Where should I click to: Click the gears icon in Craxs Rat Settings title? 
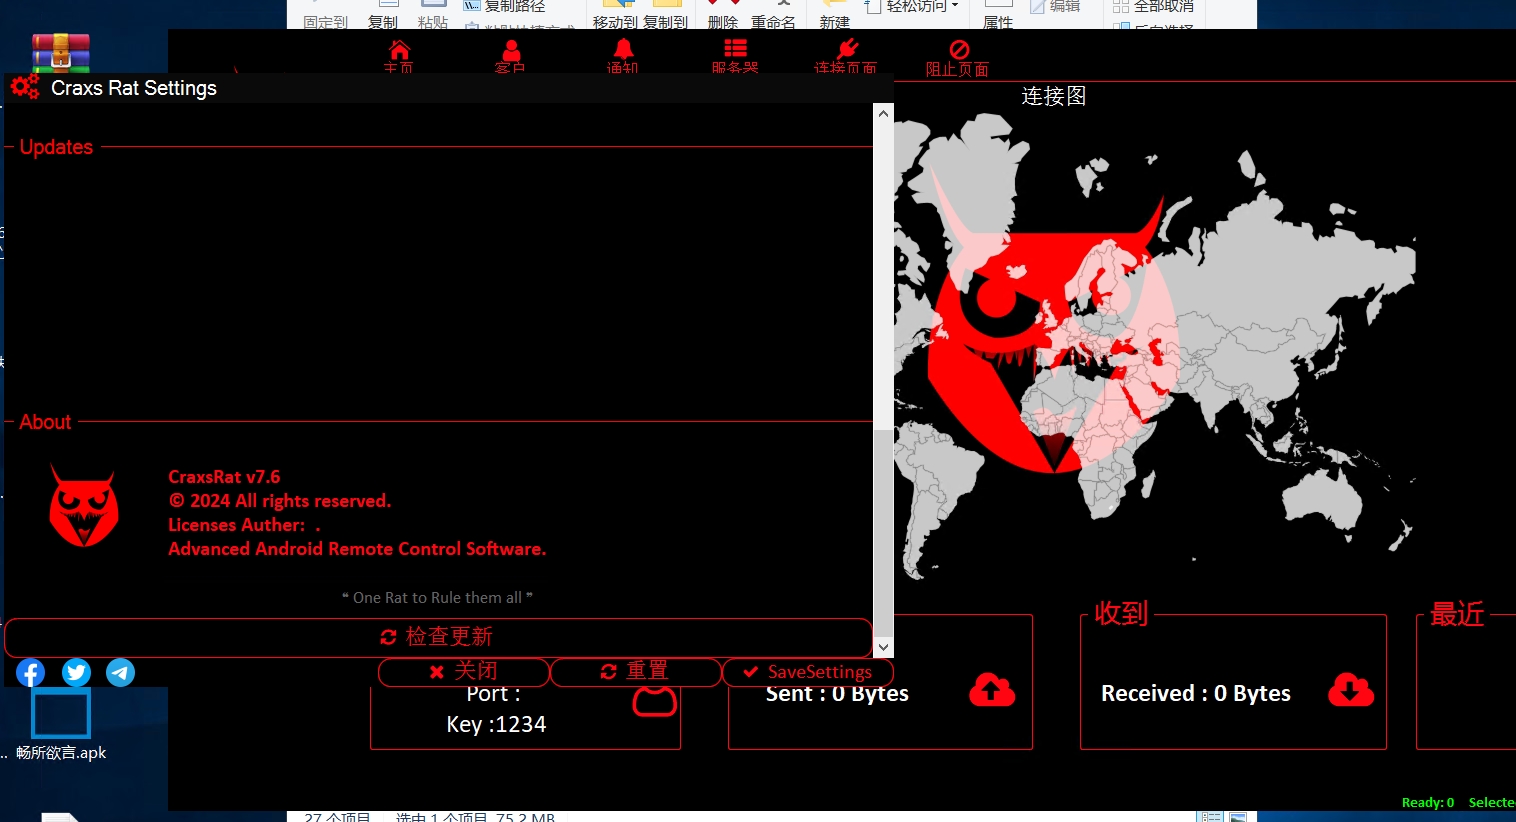click(x=25, y=87)
